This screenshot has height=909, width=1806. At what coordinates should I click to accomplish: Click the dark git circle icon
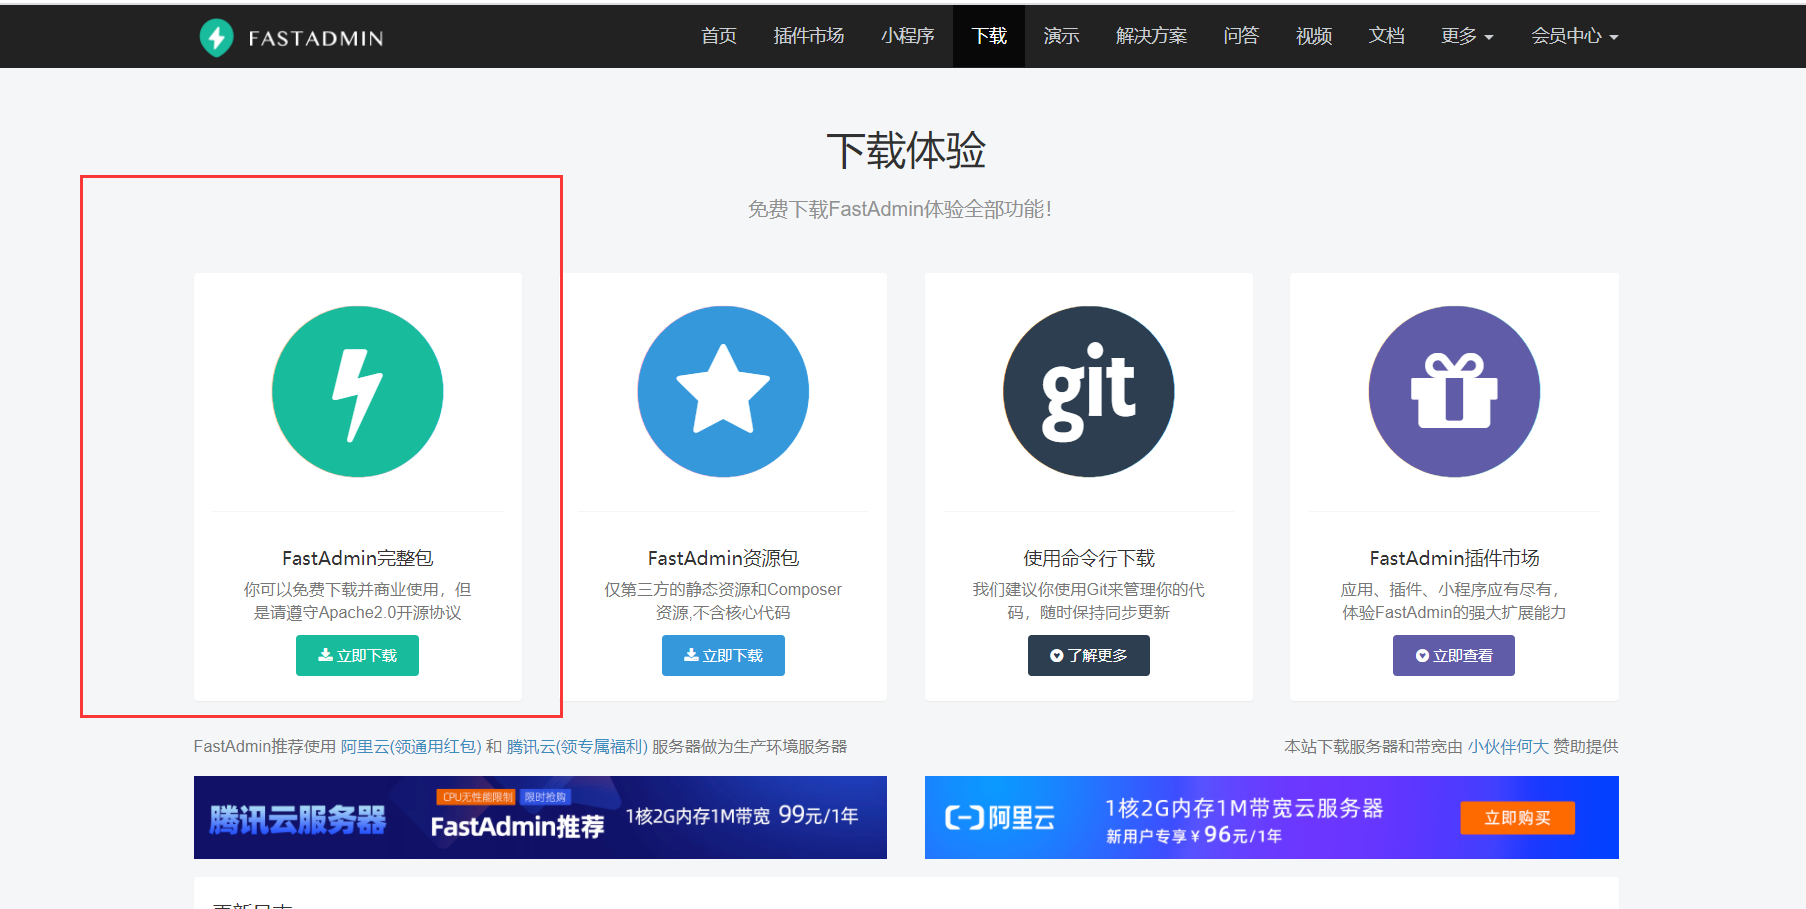pyautogui.click(x=1088, y=391)
